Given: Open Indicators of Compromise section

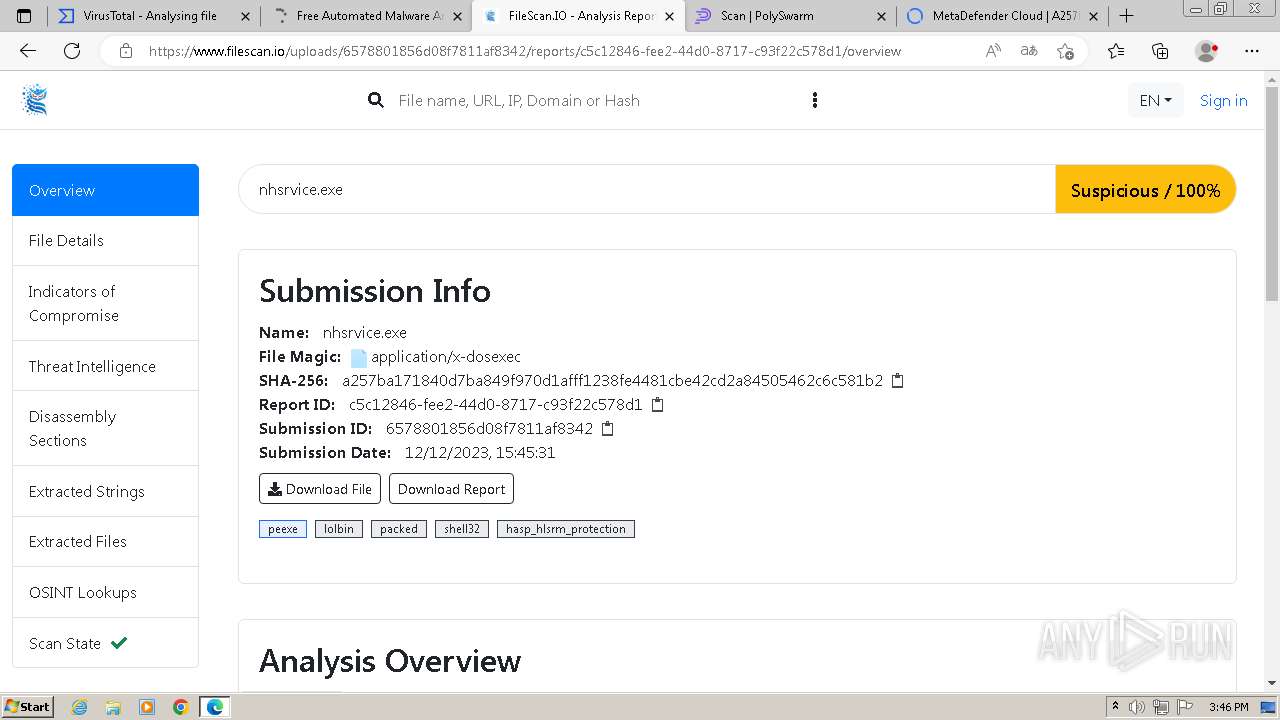Looking at the screenshot, I should (105, 303).
